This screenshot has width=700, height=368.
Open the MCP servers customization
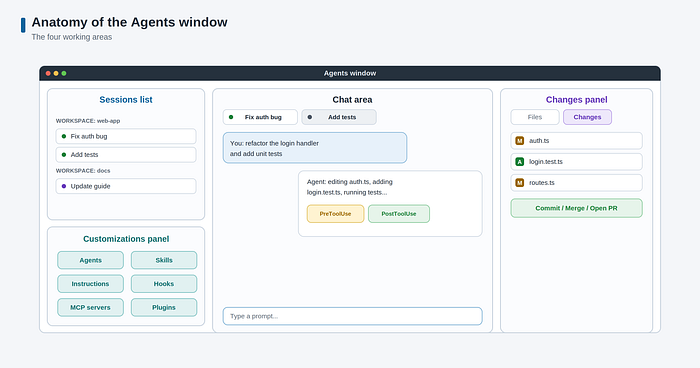[x=90, y=307]
